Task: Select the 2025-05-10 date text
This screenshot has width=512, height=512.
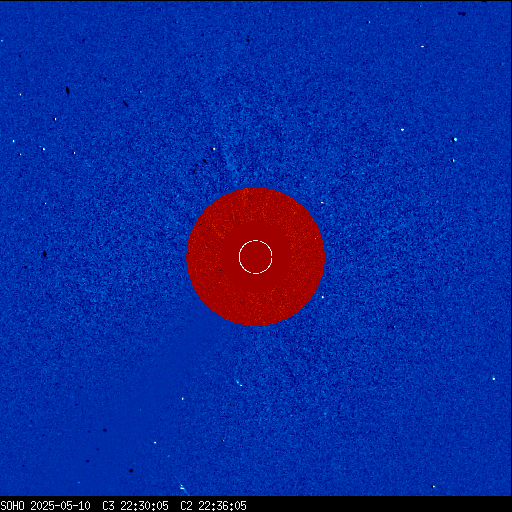Action: click(60, 506)
